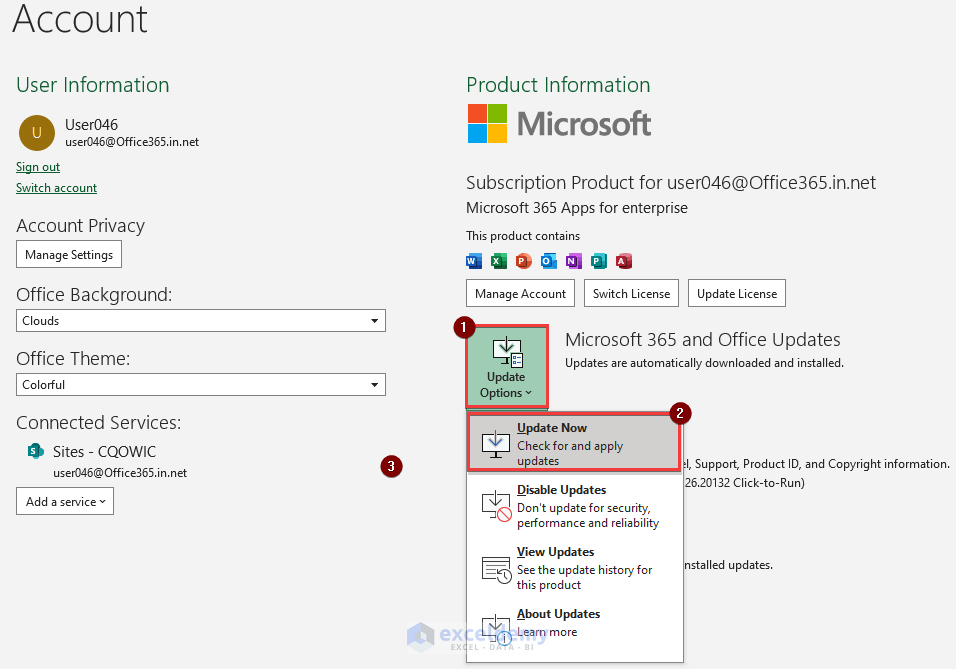This screenshot has height=669, width=956.
Task: Click the Excel app icon
Action: click(x=499, y=261)
